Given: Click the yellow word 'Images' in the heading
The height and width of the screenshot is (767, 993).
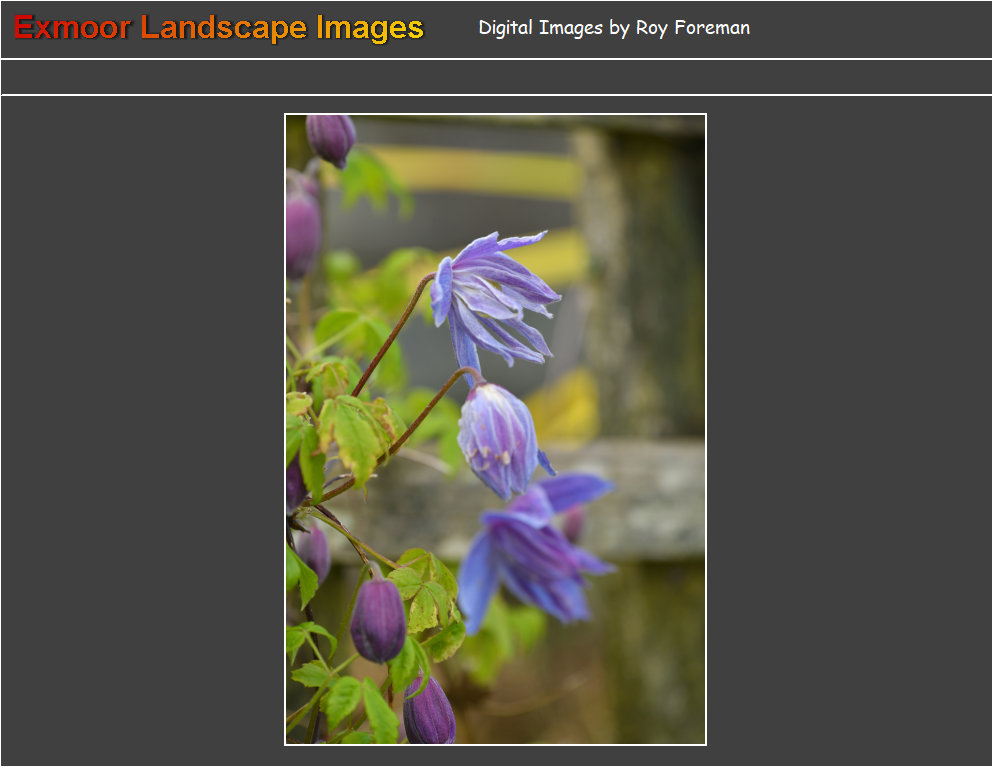Looking at the screenshot, I should click(369, 28).
